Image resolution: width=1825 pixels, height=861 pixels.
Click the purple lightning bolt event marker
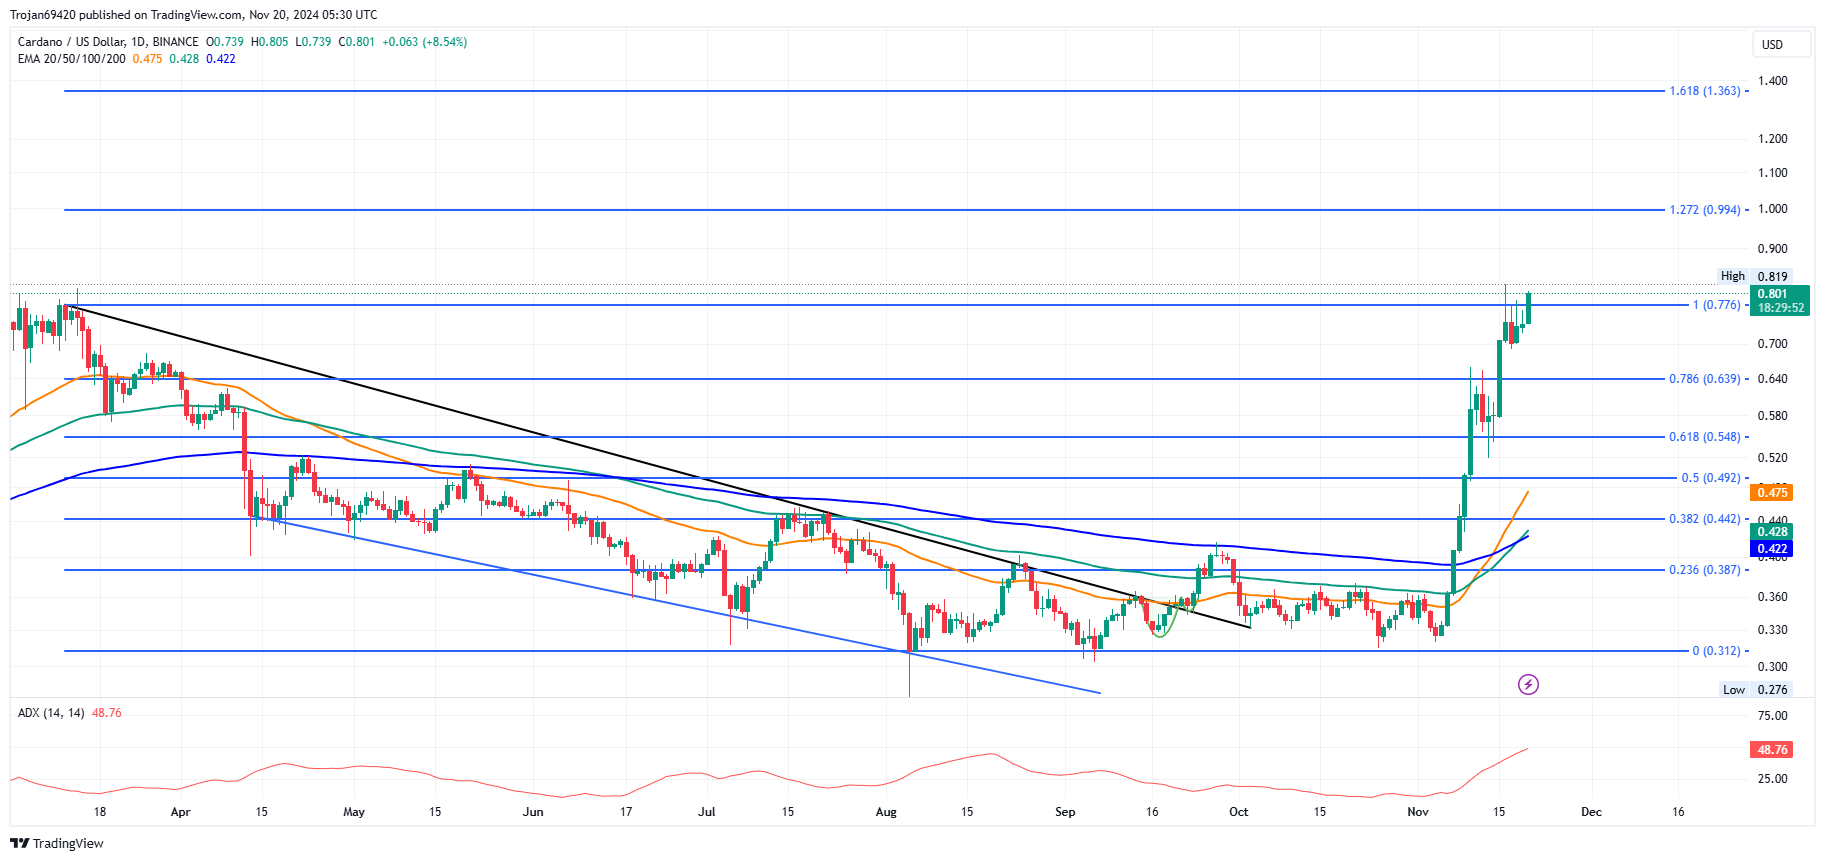tap(1528, 684)
